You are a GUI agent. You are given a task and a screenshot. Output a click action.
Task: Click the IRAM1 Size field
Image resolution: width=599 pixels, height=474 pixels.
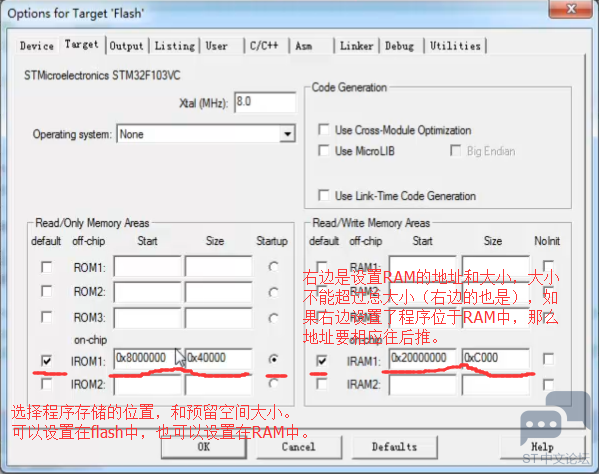pyautogui.click(x=495, y=358)
